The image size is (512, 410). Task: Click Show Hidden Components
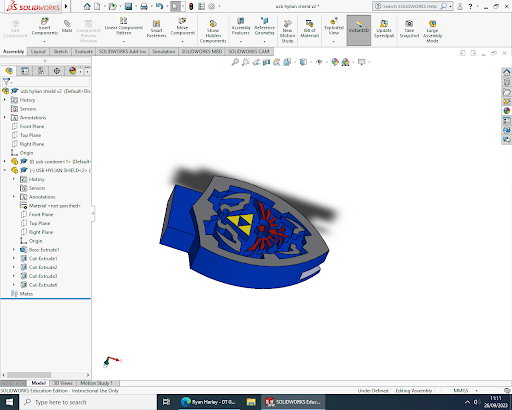[213, 31]
